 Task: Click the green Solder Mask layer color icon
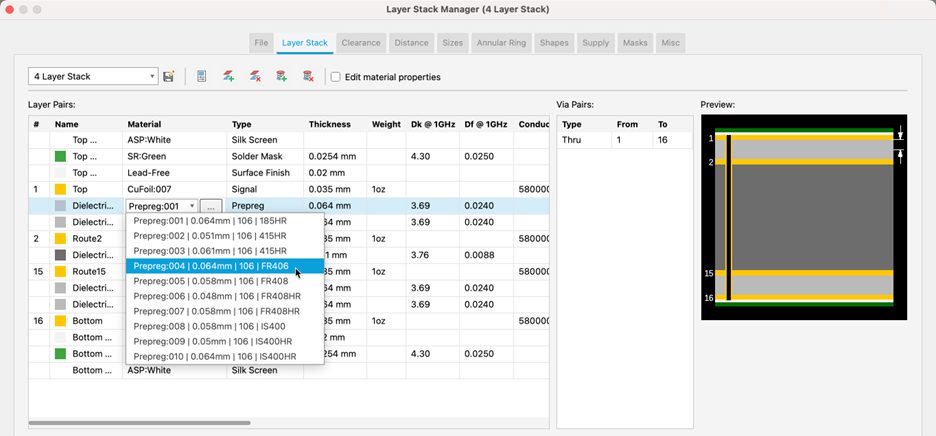[x=60, y=157]
